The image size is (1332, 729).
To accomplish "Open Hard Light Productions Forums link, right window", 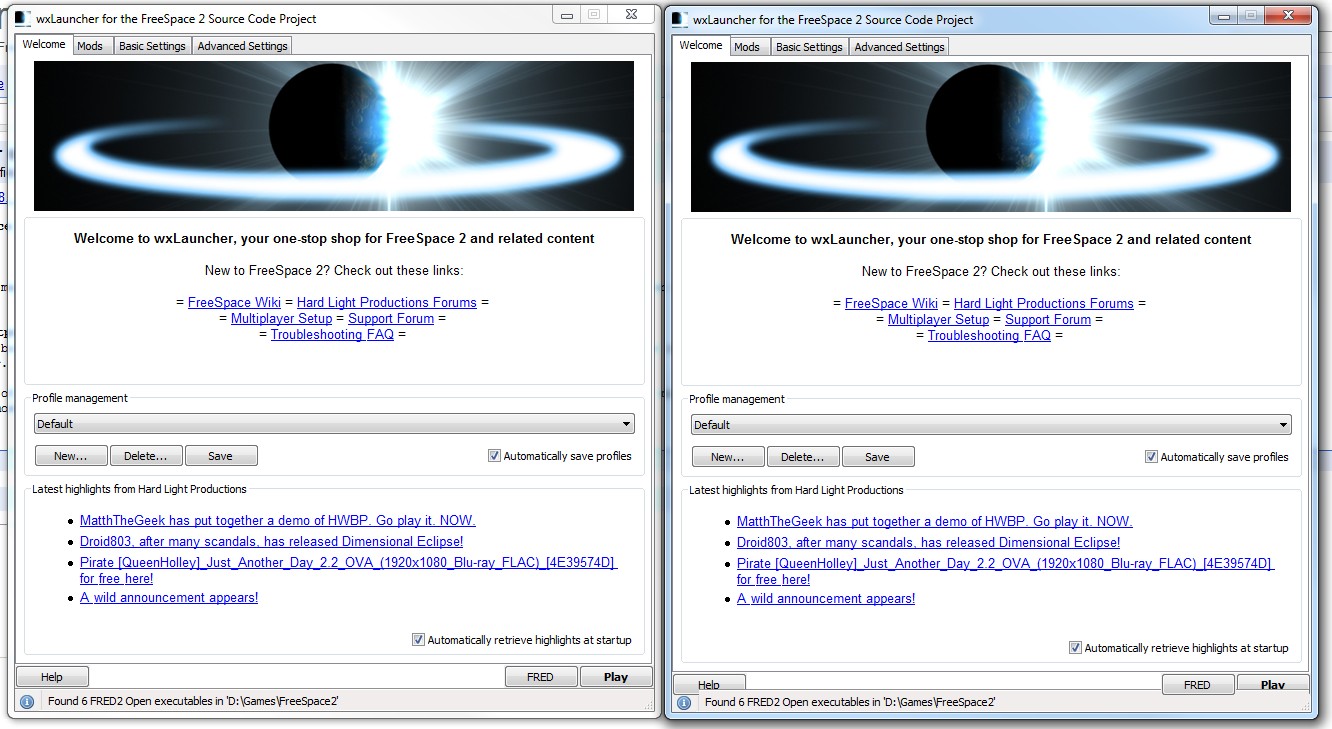I will point(1044,303).
